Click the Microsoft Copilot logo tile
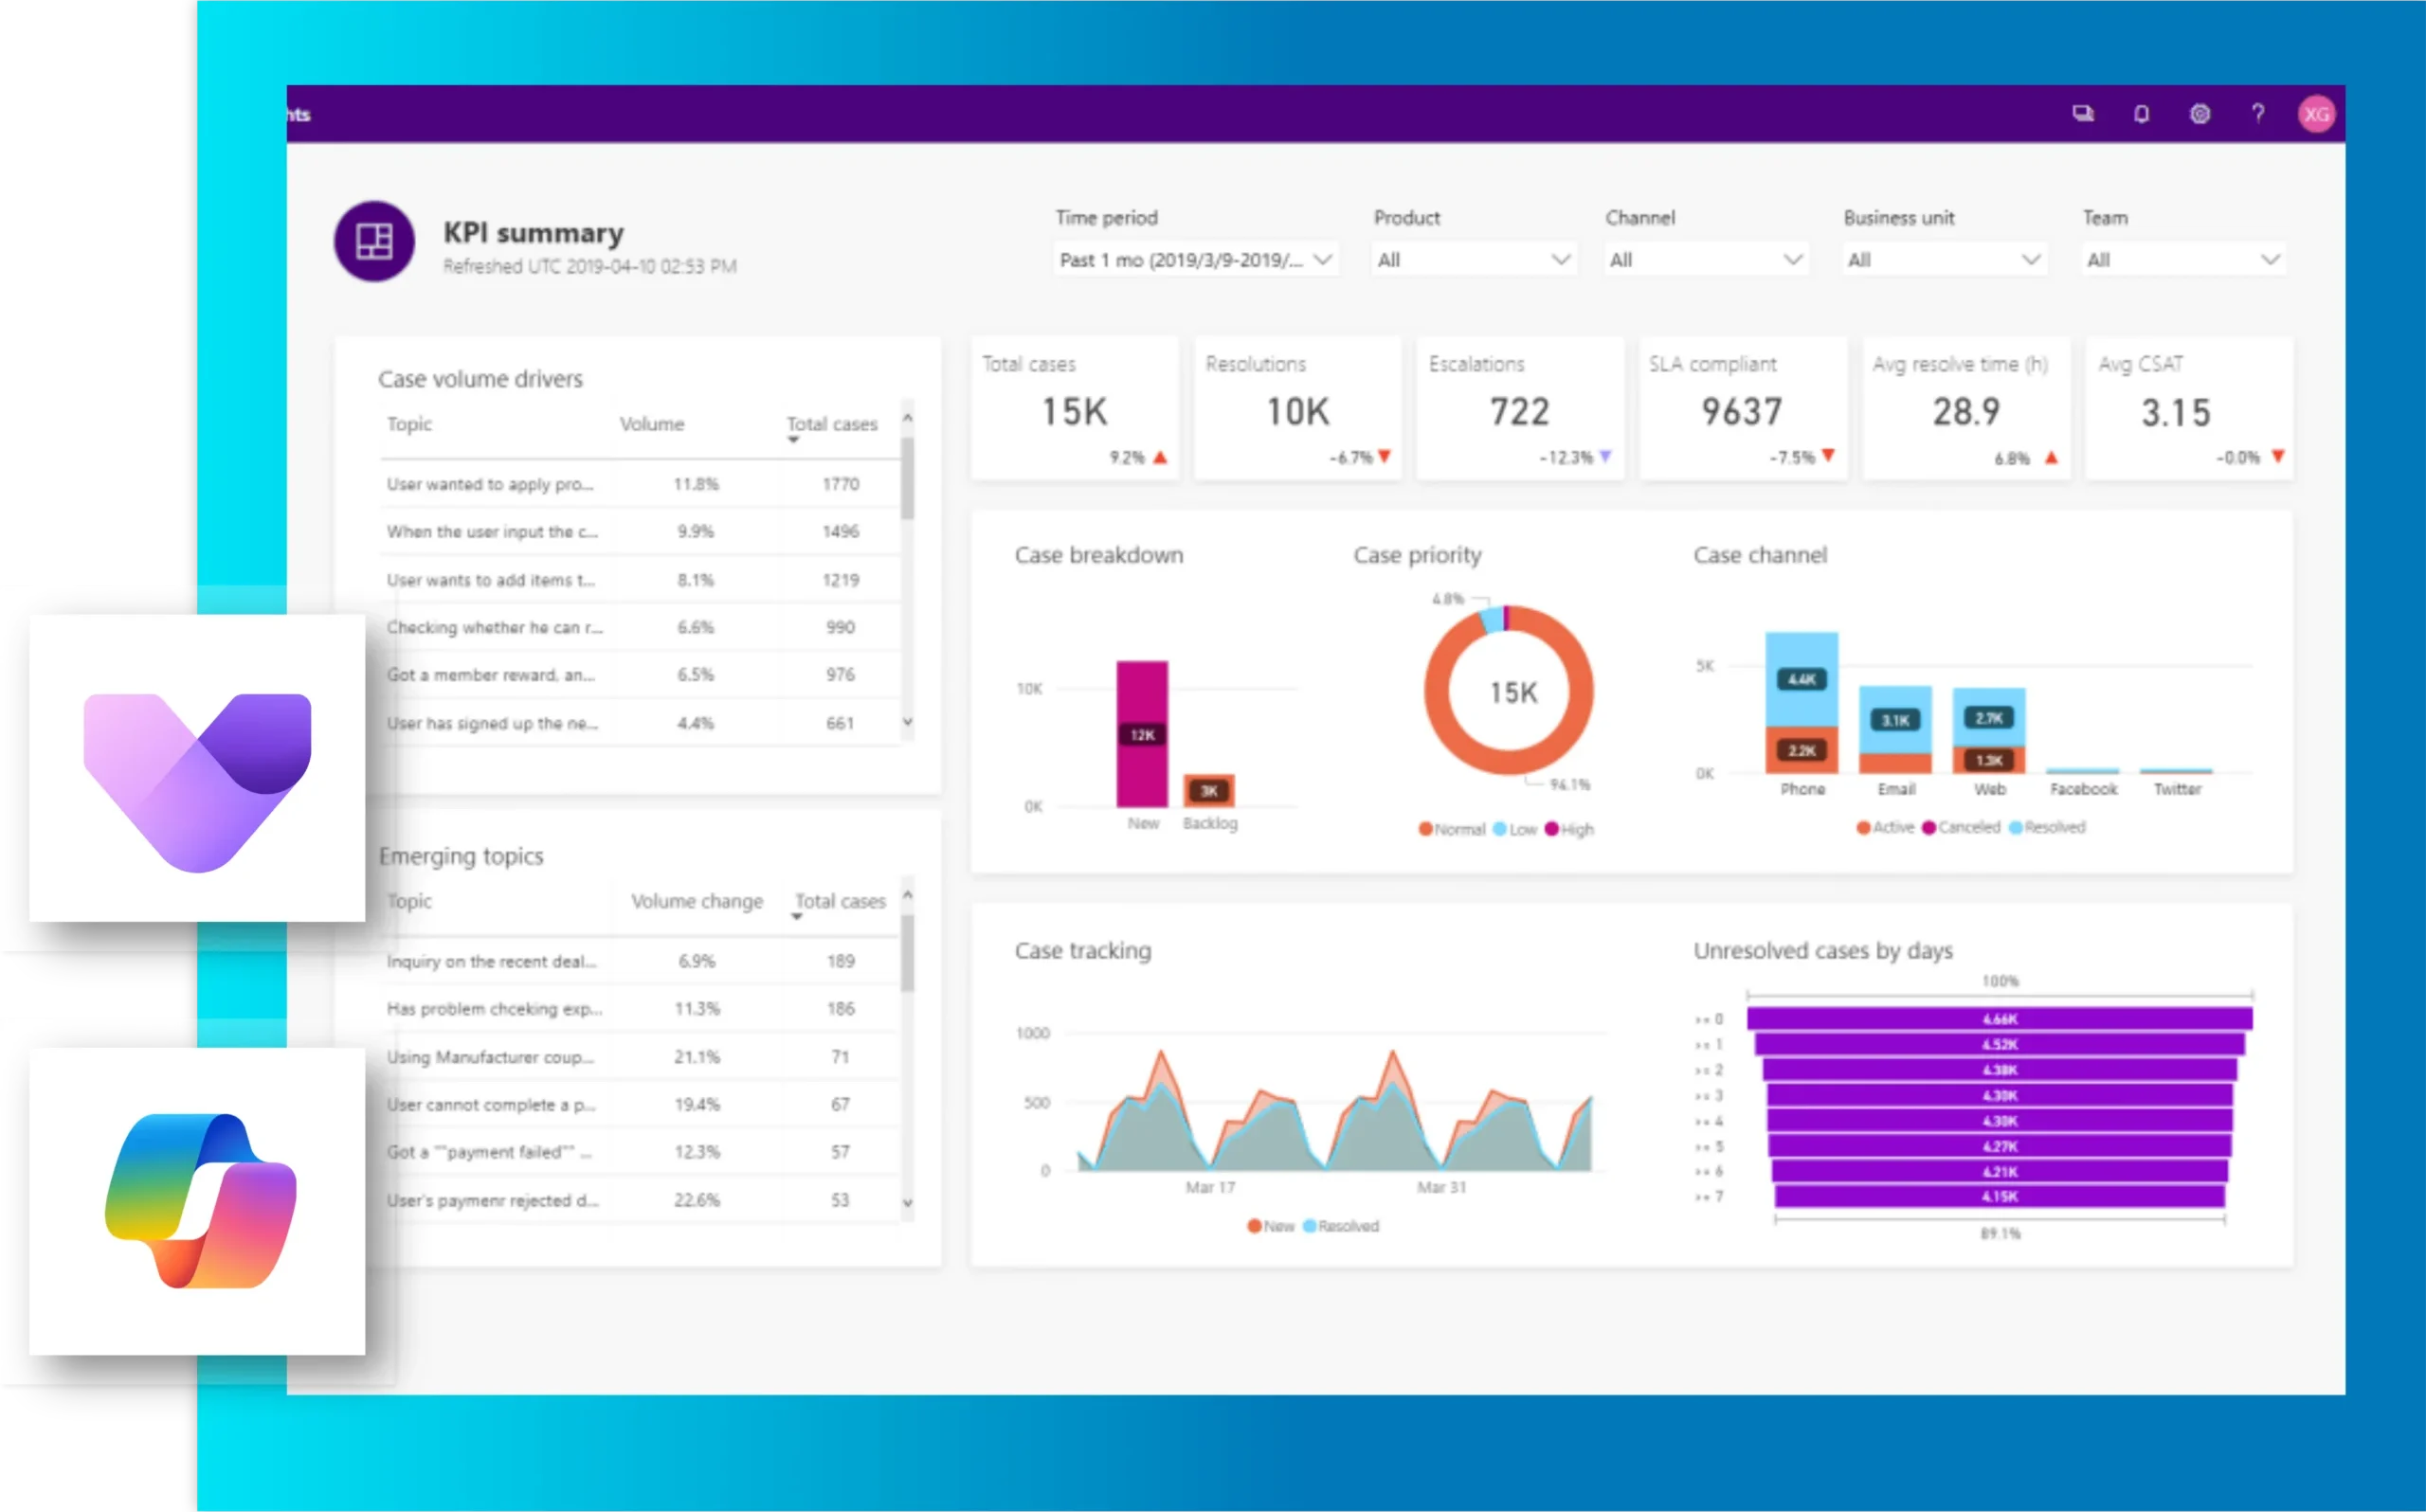This screenshot has height=1512, width=2426. tap(197, 1201)
